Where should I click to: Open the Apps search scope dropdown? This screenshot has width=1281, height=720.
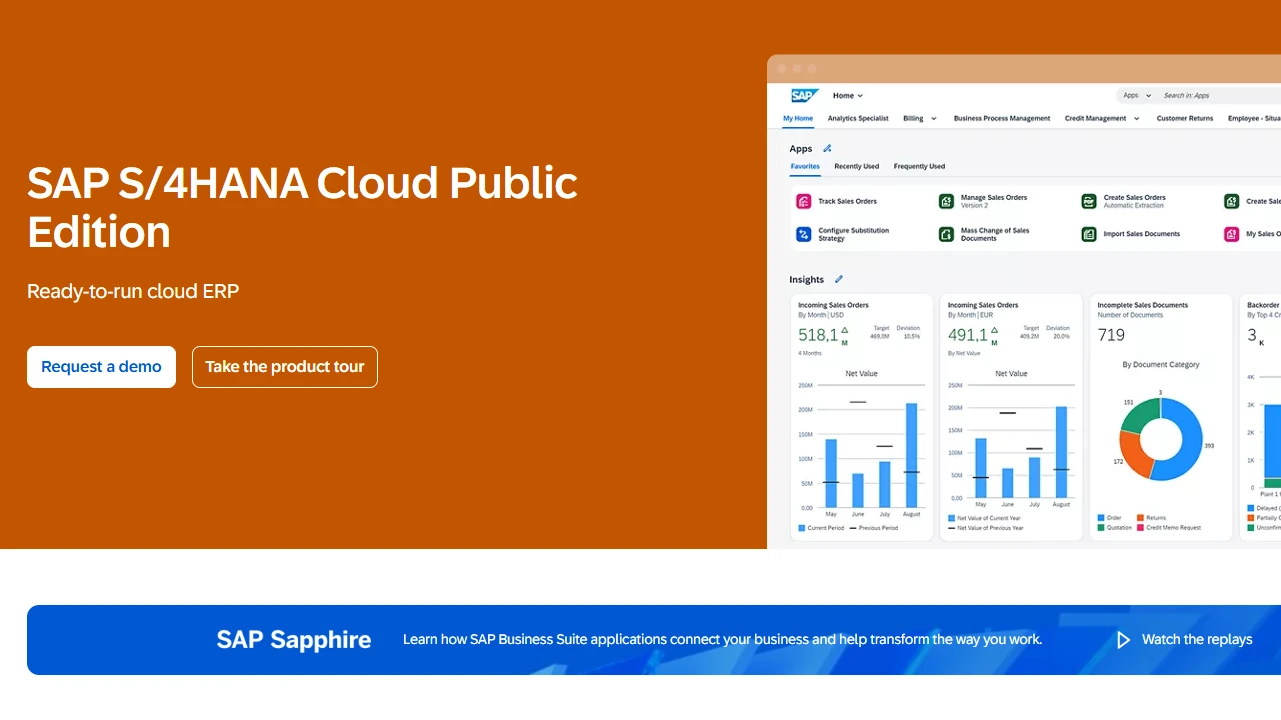click(1135, 96)
